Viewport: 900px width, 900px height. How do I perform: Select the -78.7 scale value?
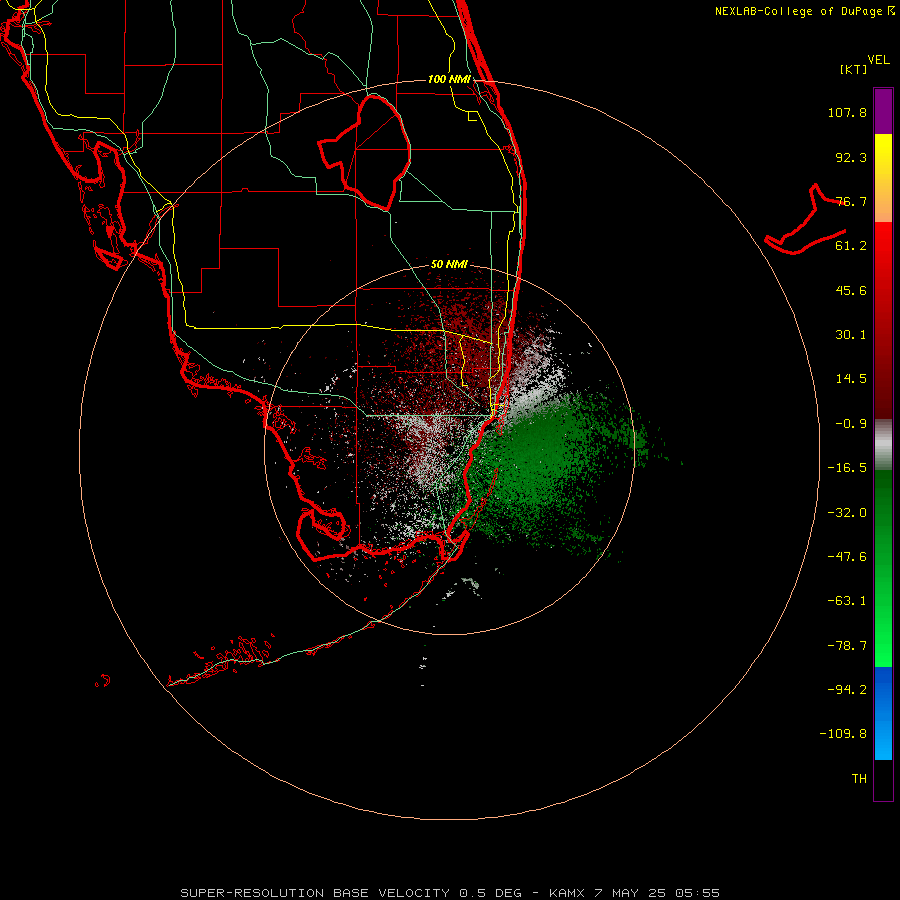tap(847, 646)
